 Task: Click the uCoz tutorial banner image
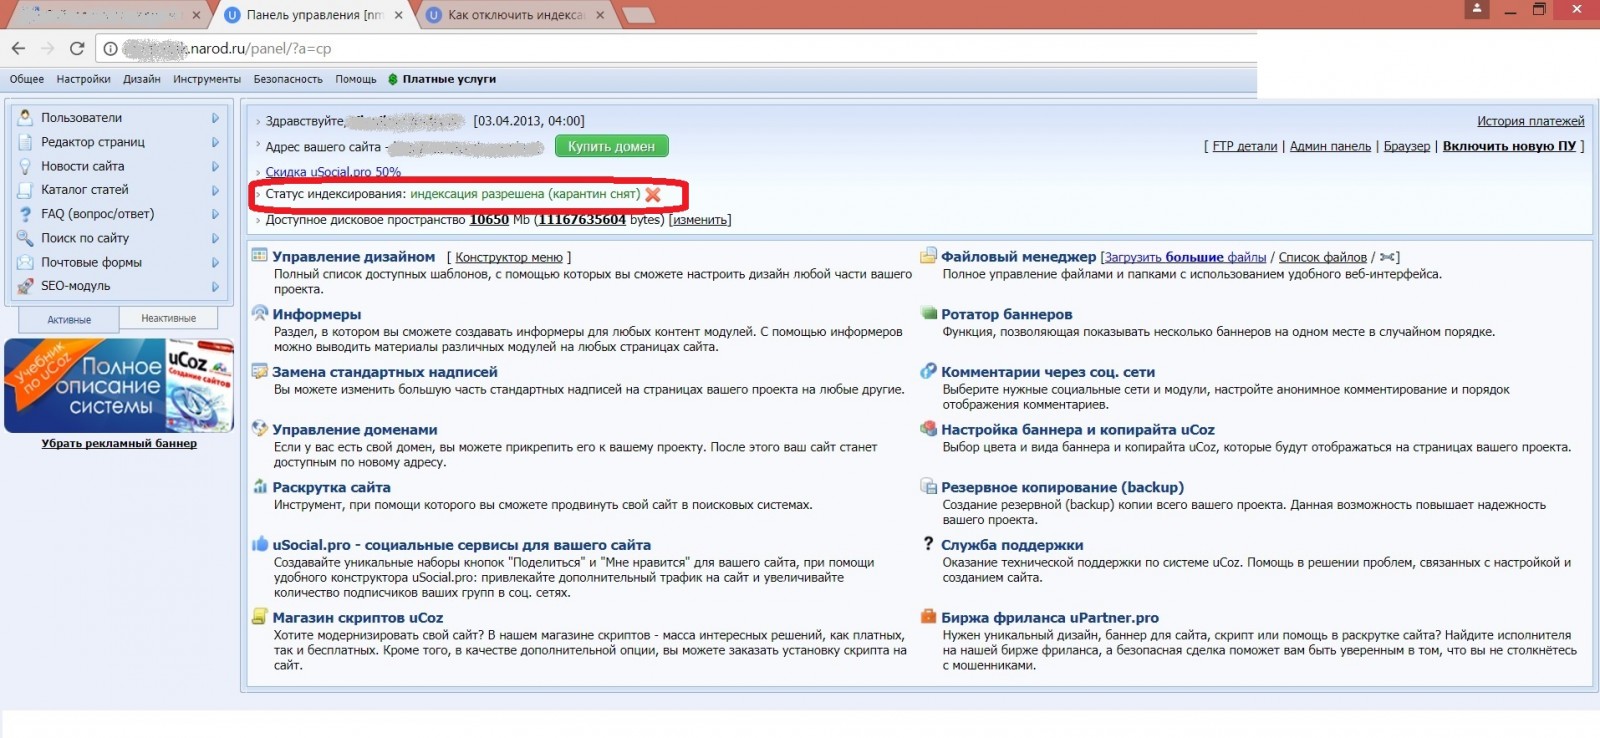pos(119,385)
